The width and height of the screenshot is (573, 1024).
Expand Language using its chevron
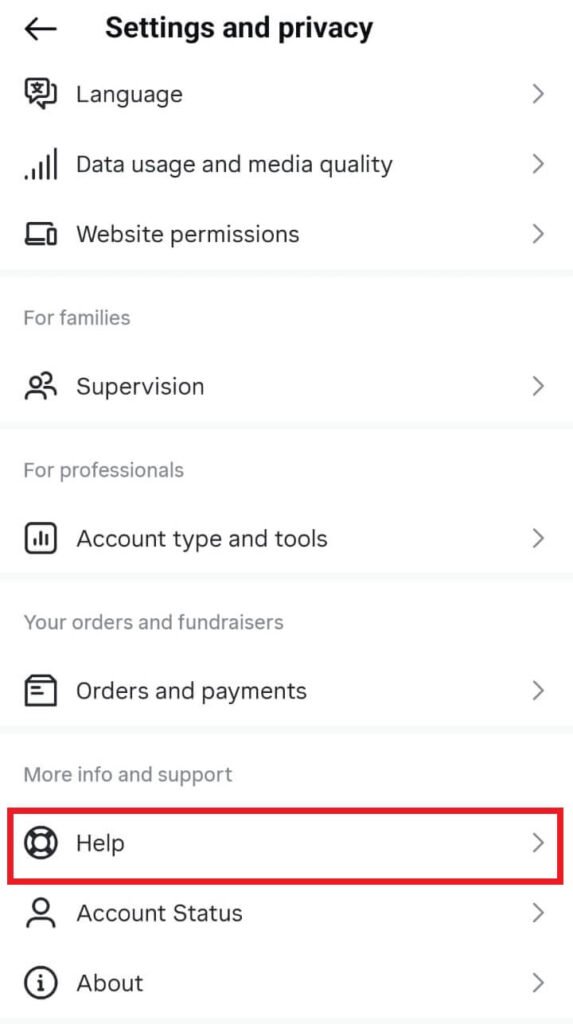pyautogui.click(x=538, y=94)
